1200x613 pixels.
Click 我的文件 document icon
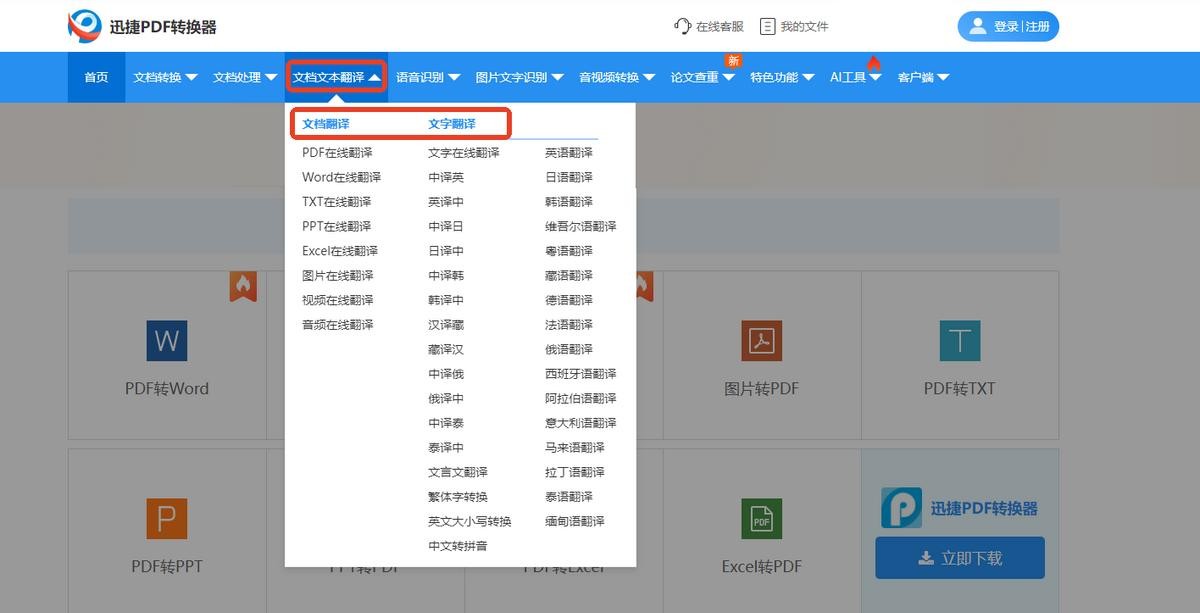(x=767, y=26)
